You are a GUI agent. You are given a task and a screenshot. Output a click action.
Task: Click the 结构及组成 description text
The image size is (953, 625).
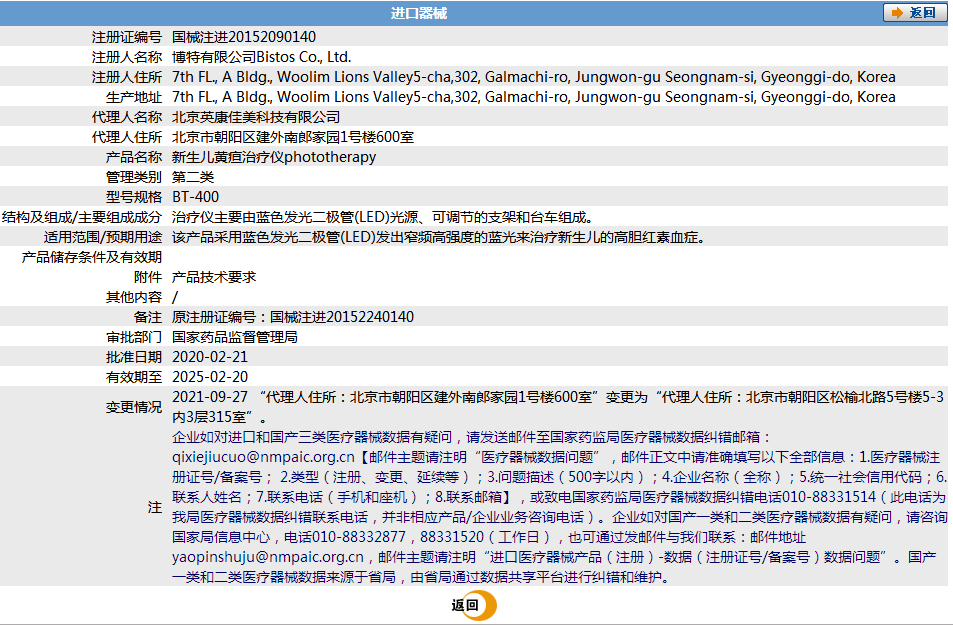click(x=386, y=217)
